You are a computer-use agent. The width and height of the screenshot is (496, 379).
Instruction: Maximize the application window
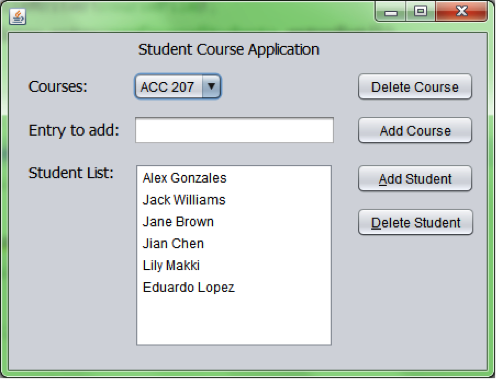[x=420, y=12]
